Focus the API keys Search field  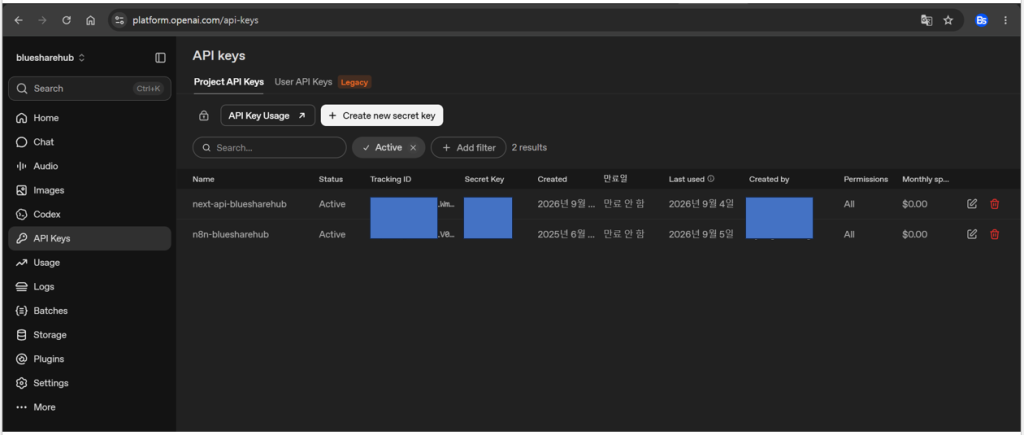[x=269, y=148]
